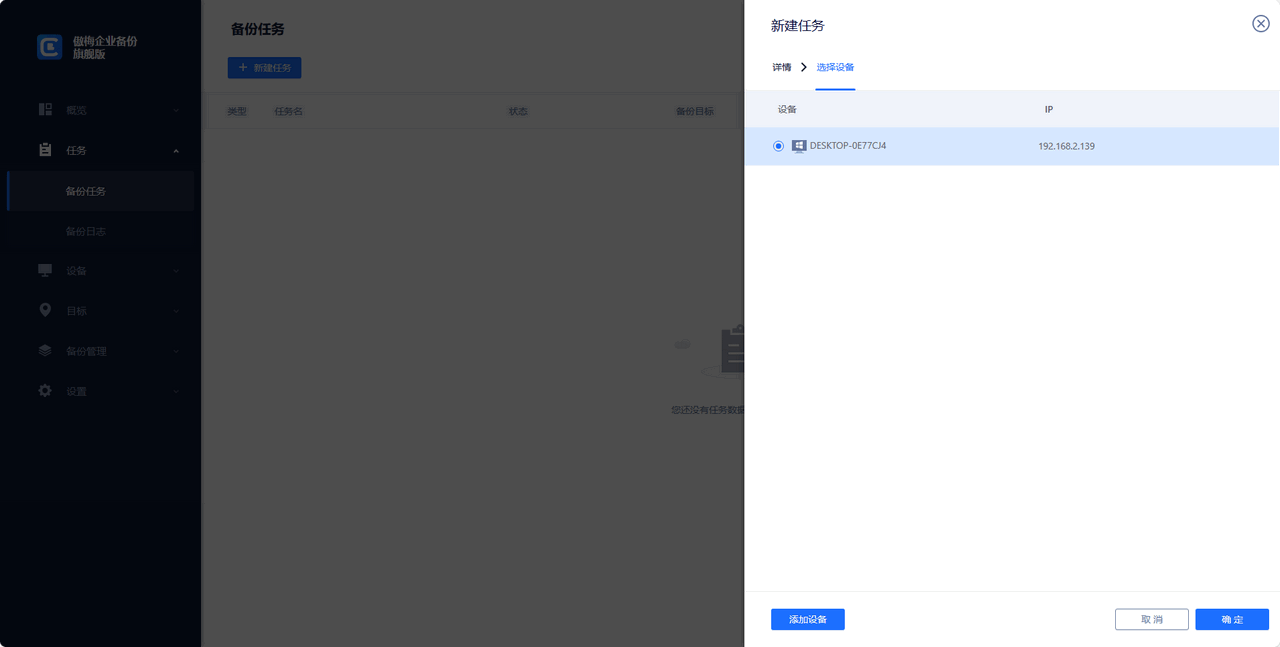Expand the 设备 menu chevron
Screen dimensions: 1280x647
coord(176,271)
